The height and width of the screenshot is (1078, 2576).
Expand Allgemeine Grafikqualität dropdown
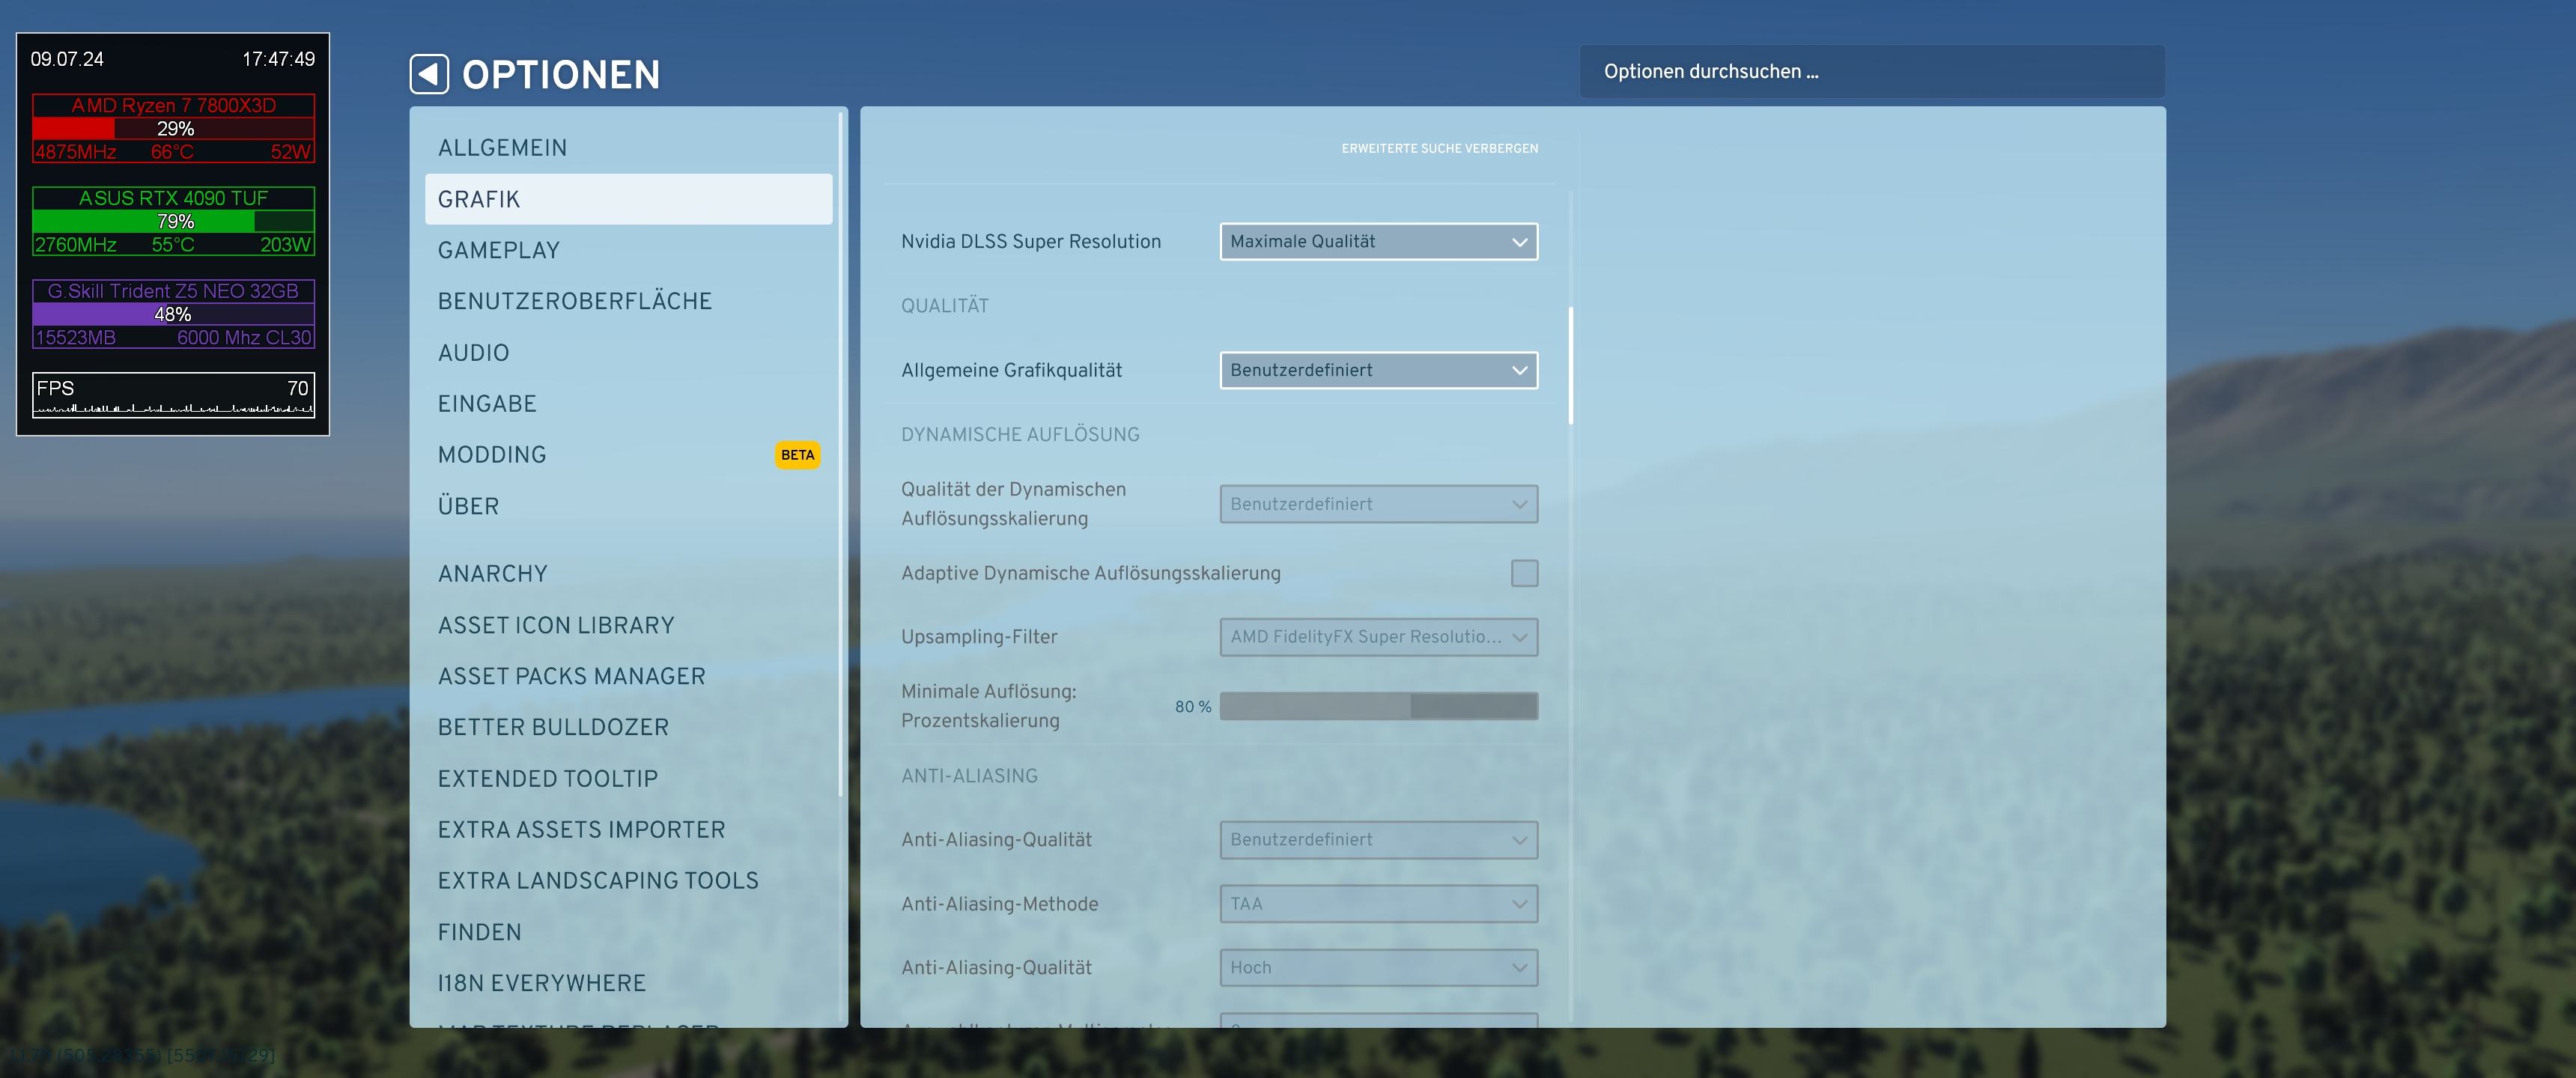[x=1378, y=370]
